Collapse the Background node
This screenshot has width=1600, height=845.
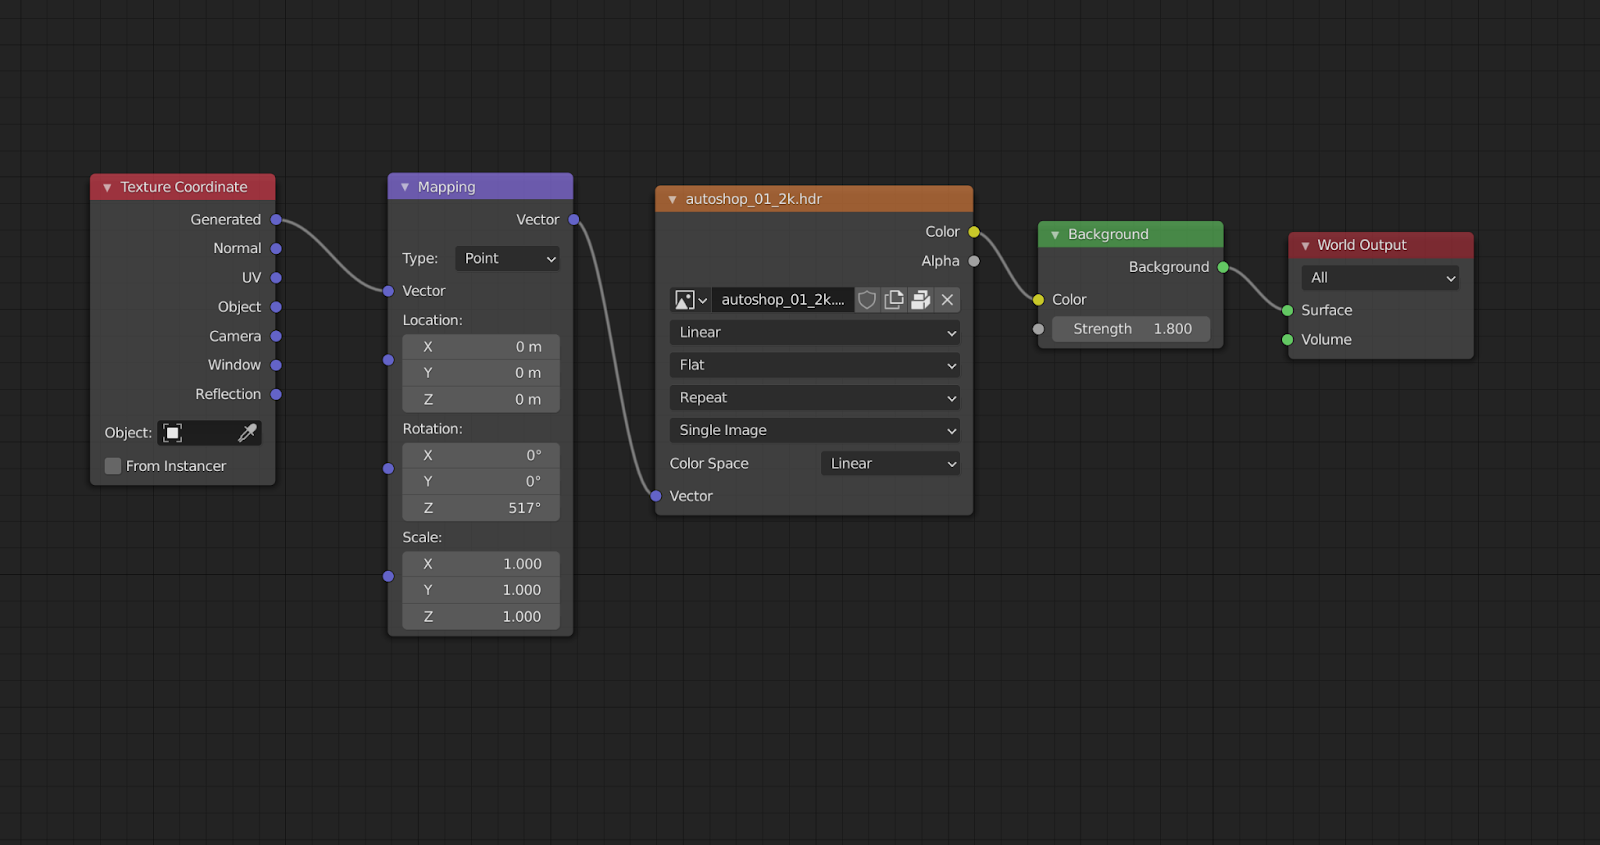click(1055, 235)
